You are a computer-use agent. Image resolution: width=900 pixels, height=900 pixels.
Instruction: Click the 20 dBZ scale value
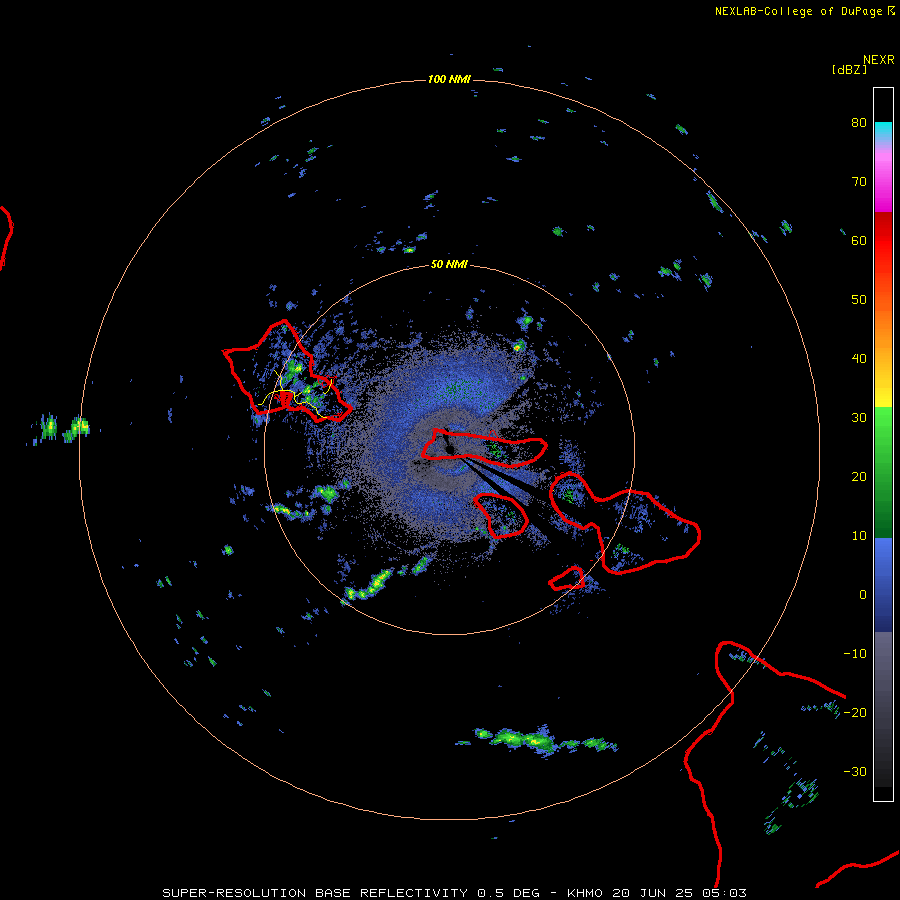[859, 476]
